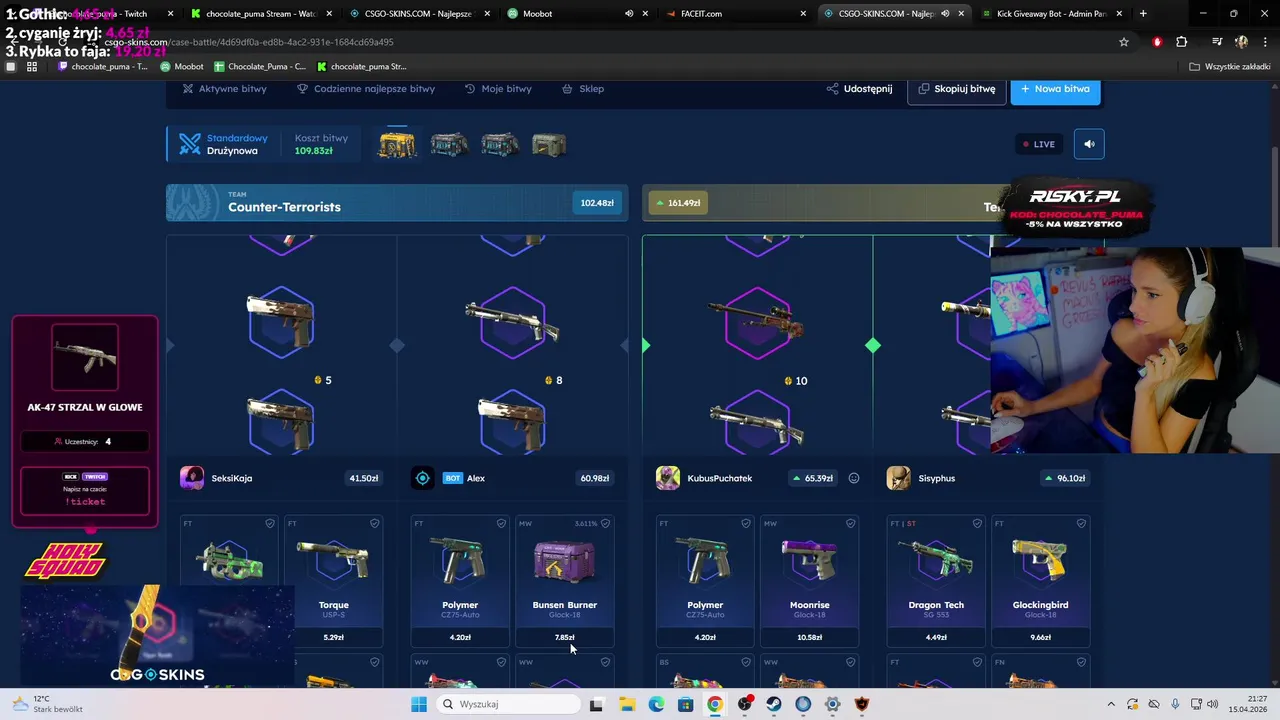The width and height of the screenshot is (1280, 720).
Task: Select the second case icon in battle header
Action: click(x=449, y=145)
